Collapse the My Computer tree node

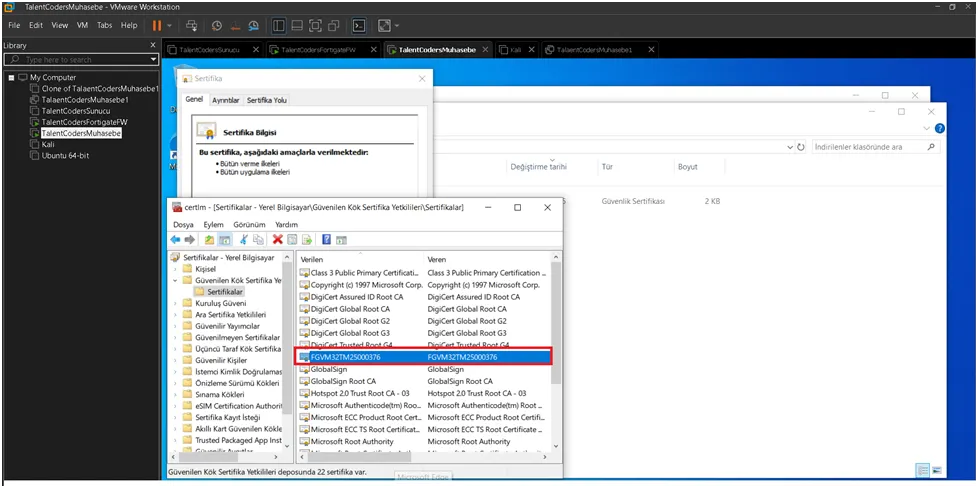coord(11,77)
